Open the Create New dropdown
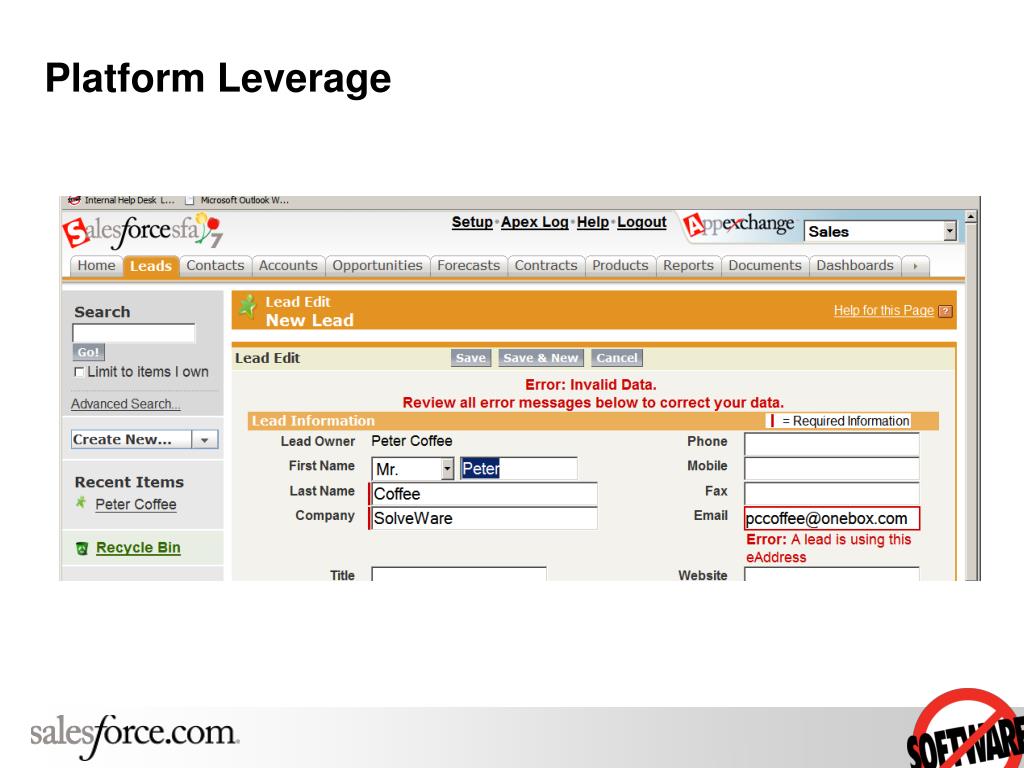1024x768 pixels. (x=204, y=440)
